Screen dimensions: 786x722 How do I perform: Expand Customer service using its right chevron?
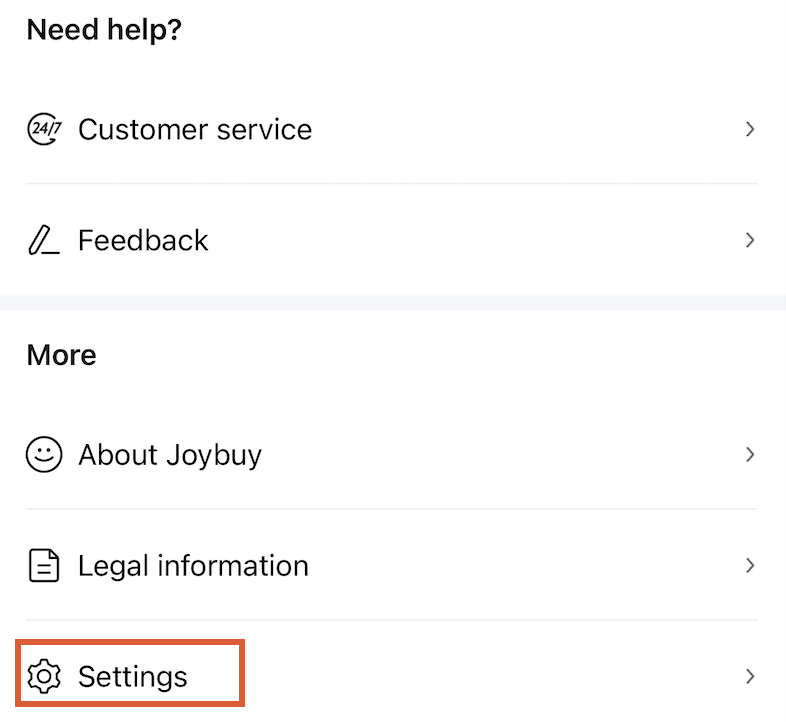749,130
